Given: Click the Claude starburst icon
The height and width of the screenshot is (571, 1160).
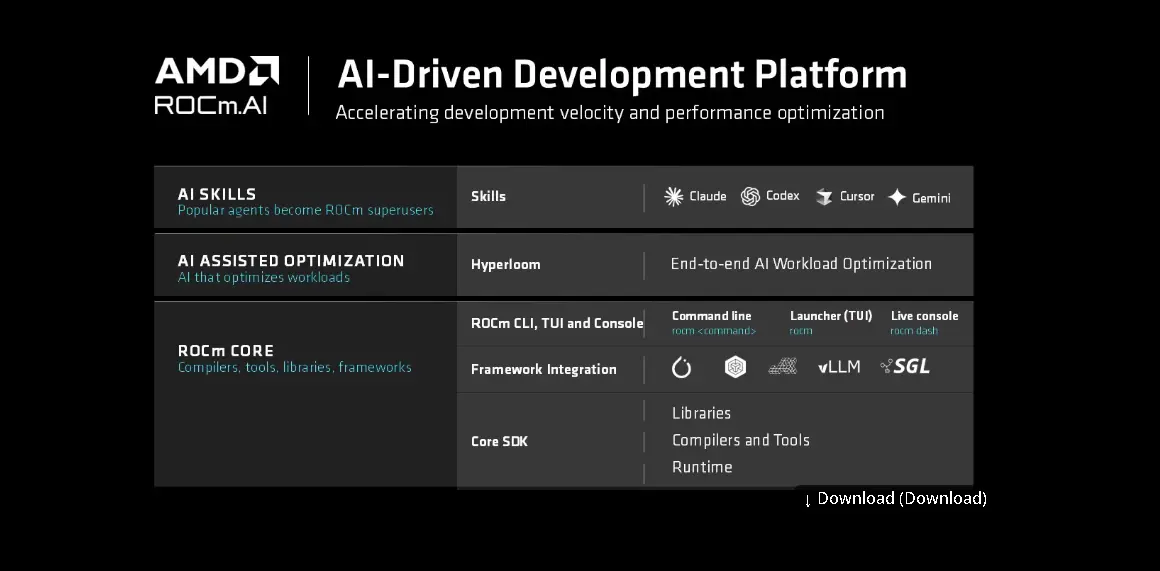Looking at the screenshot, I should [x=673, y=197].
